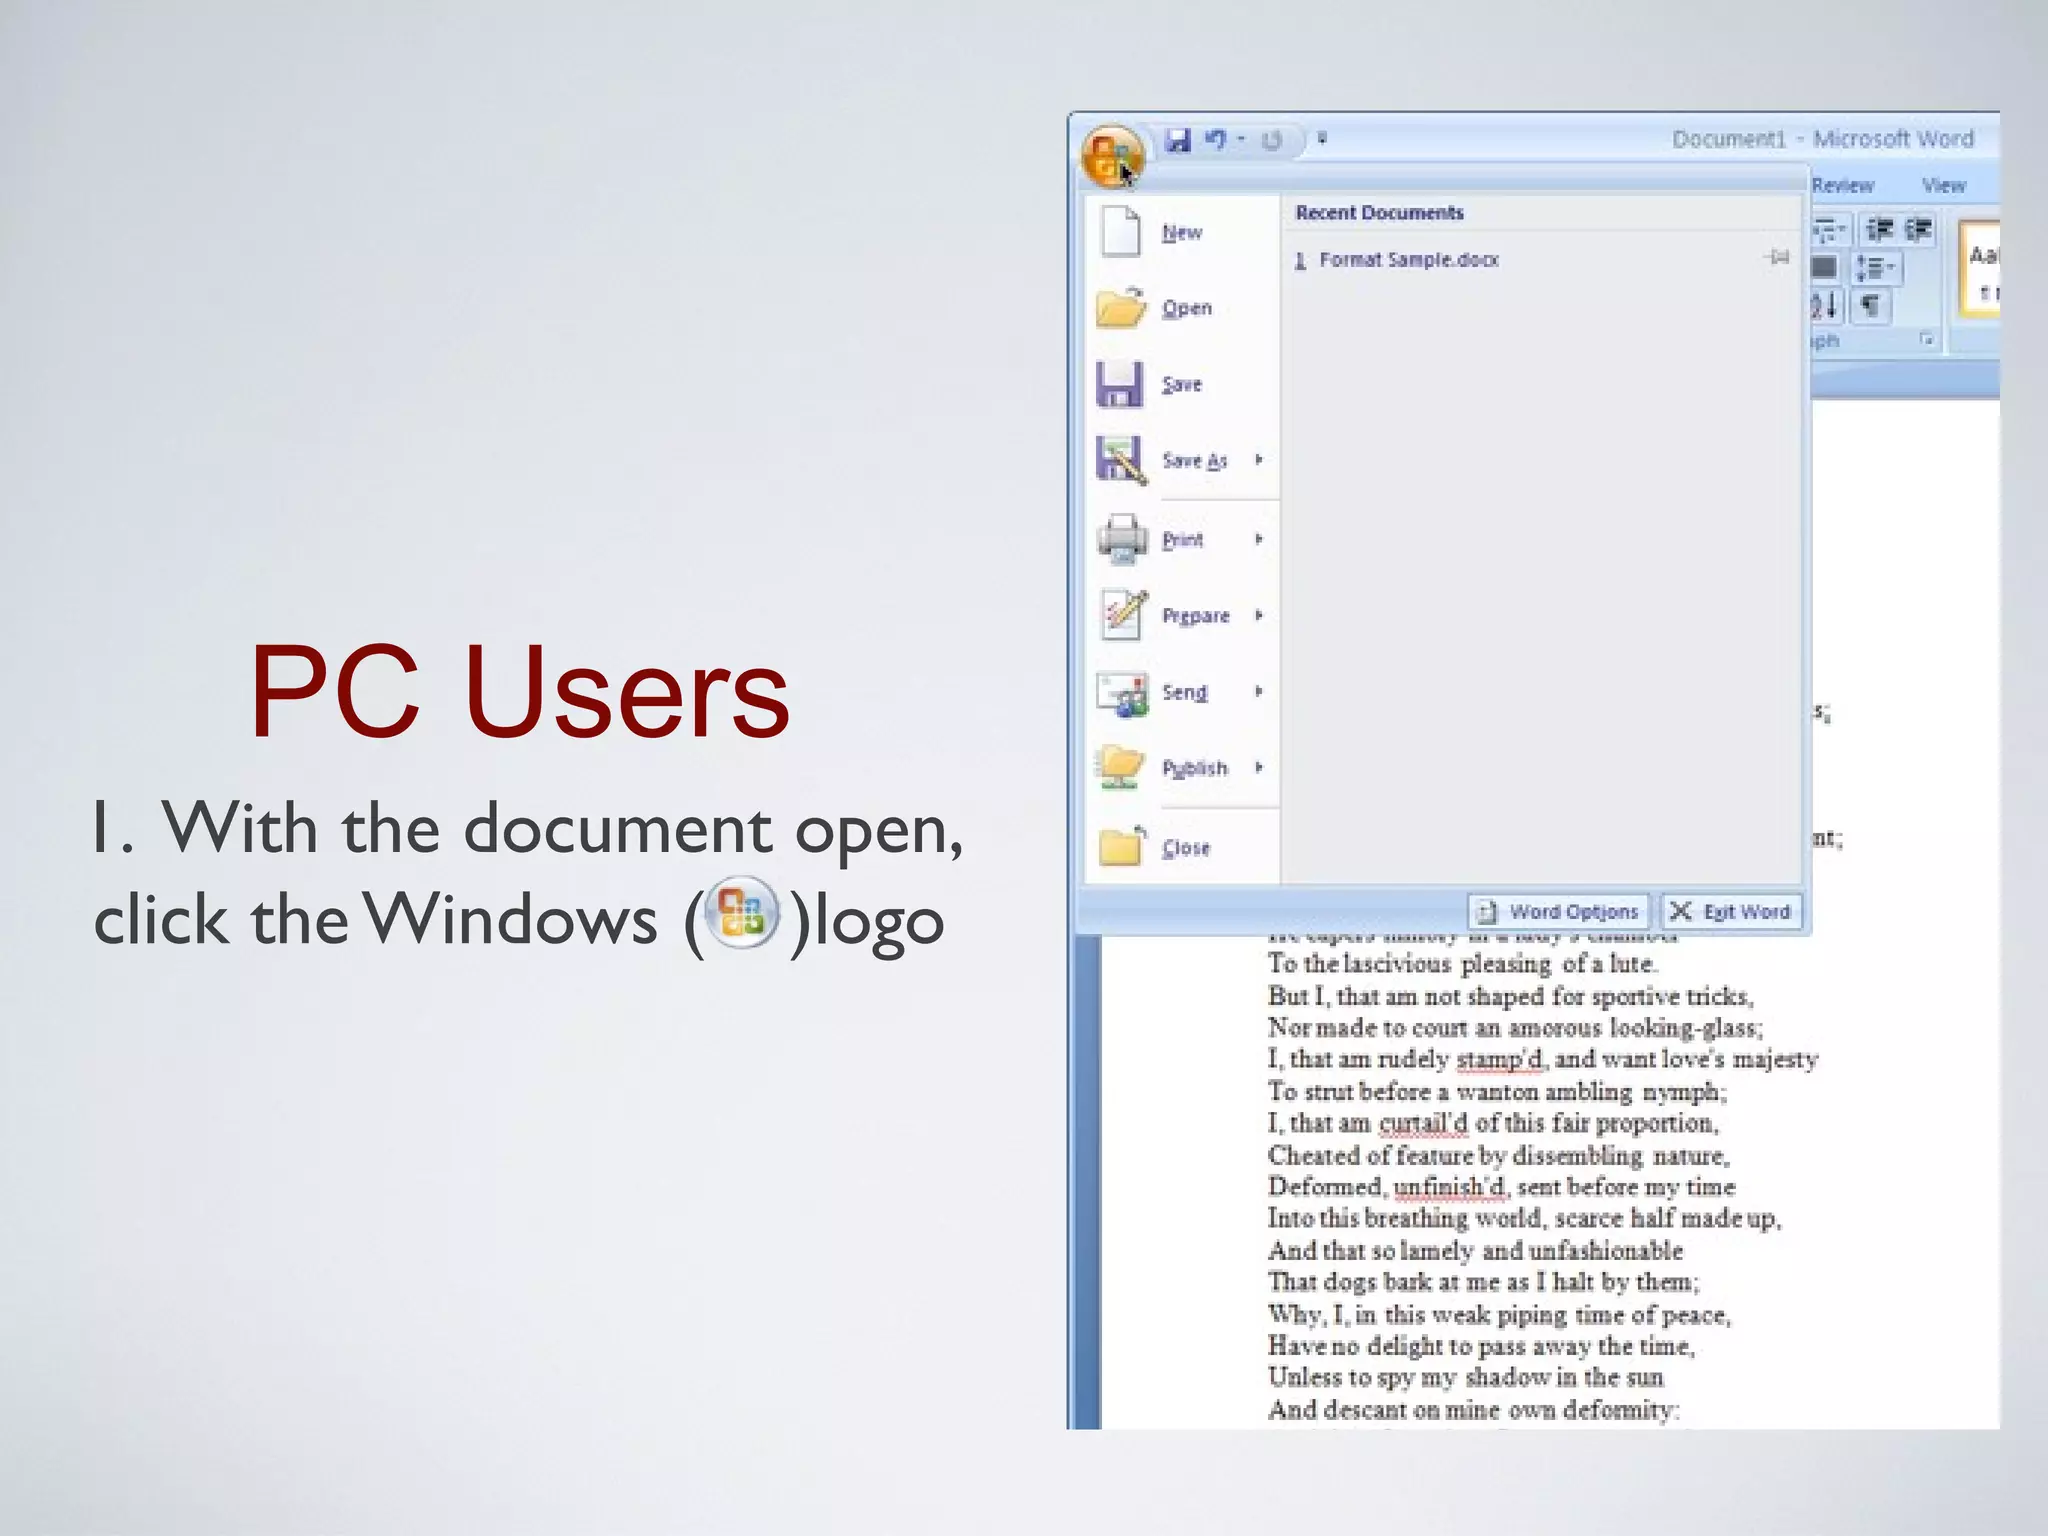
Task: Click the Word Options button
Action: click(1559, 911)
